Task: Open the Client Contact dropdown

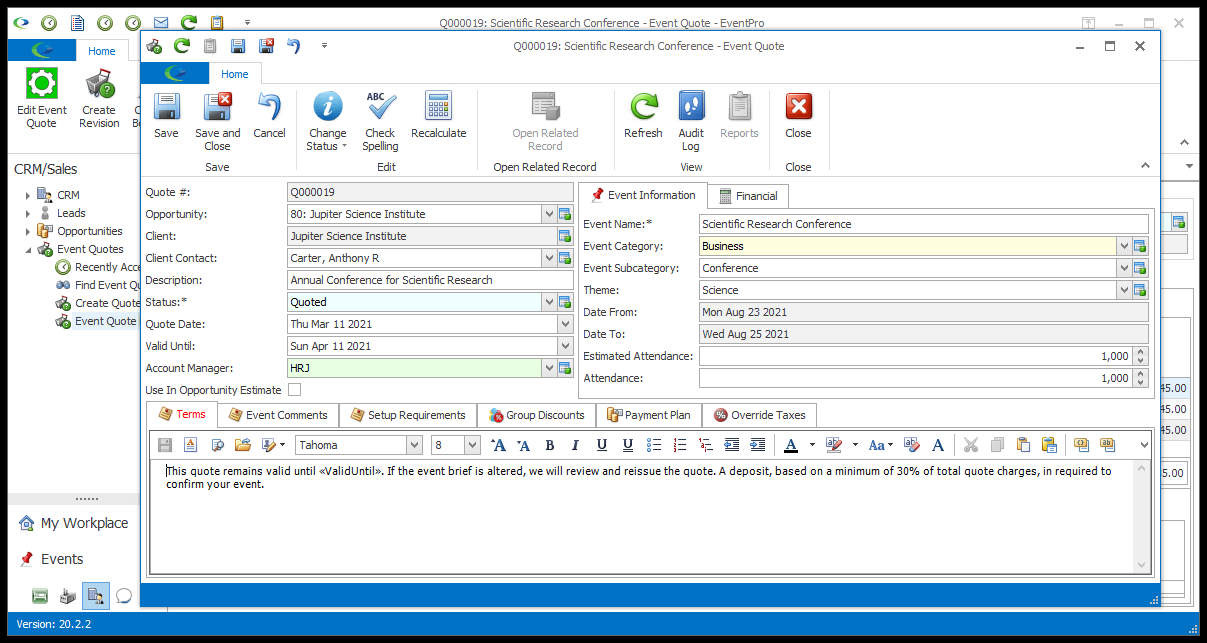Action: click(x=549, y=258)
